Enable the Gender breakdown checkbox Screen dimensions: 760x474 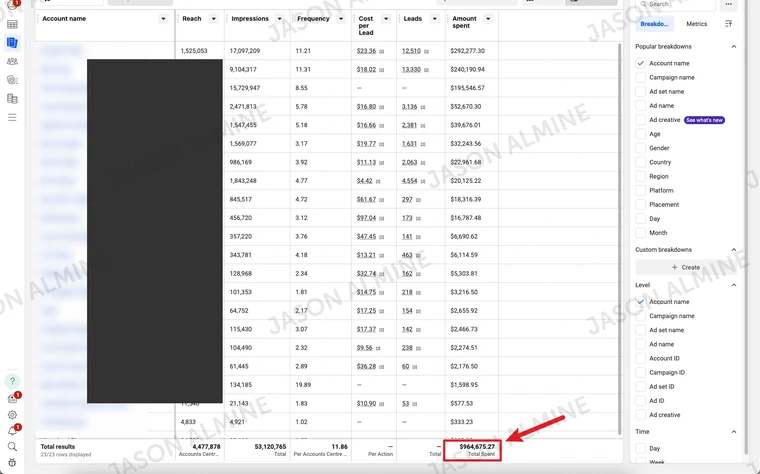click(641, 148)
